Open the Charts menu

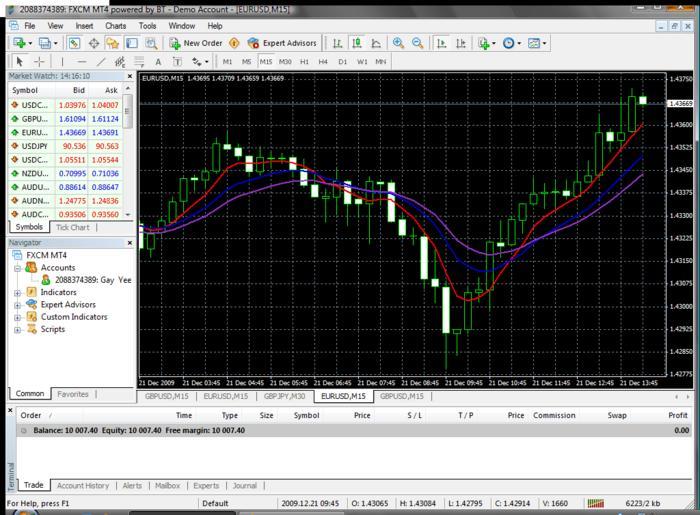116,26
